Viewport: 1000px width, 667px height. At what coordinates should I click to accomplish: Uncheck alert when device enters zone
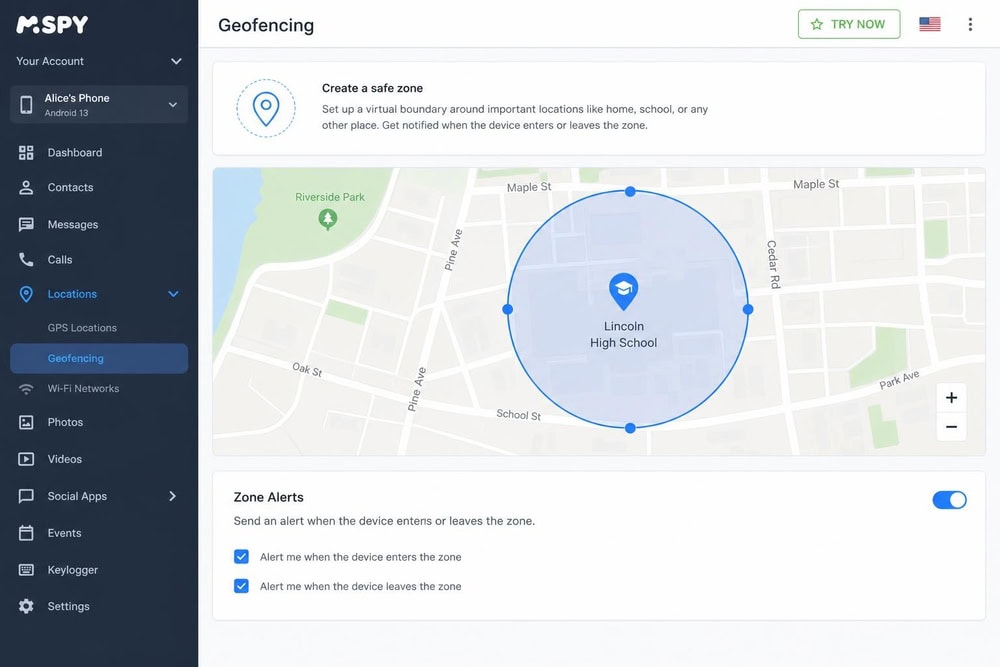click(x=241, y=557)
